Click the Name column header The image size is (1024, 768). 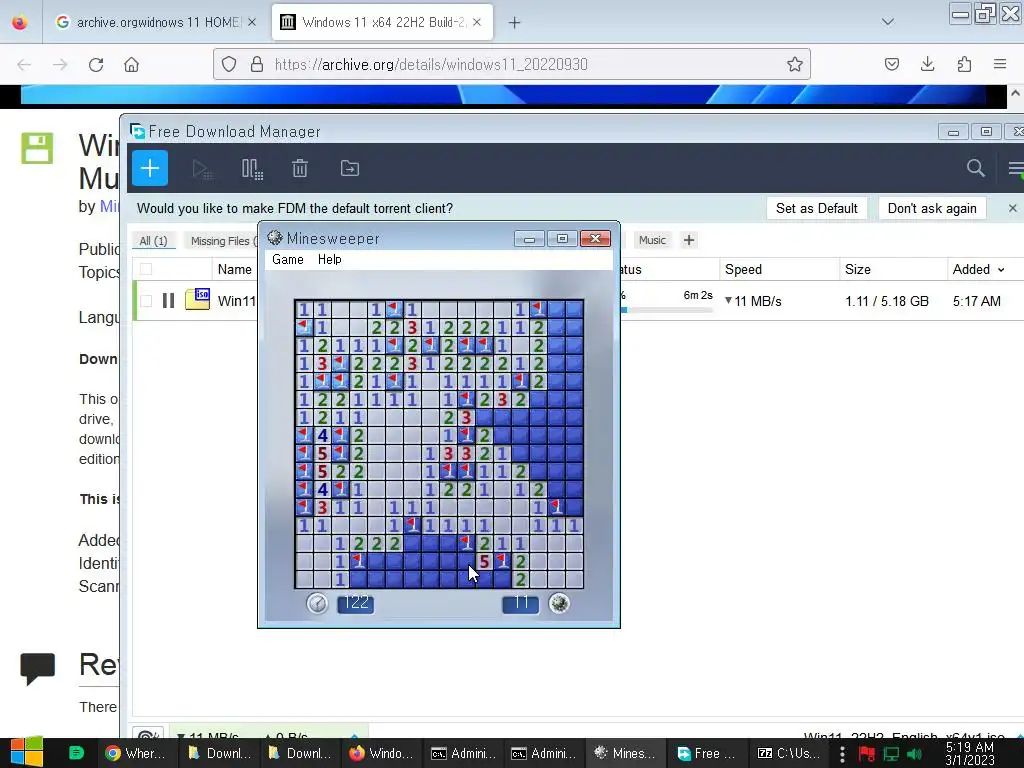pyautogui.click(x=234, y=269)
